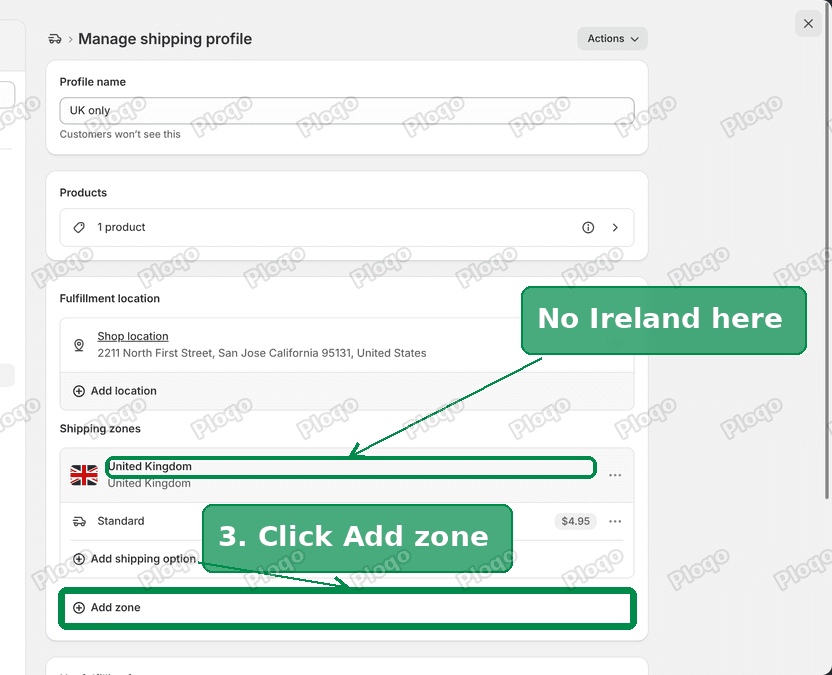Click plus icon beside Add shipping option
The image size is (832, 675).
pyautogui.click(x=79, y=559)
